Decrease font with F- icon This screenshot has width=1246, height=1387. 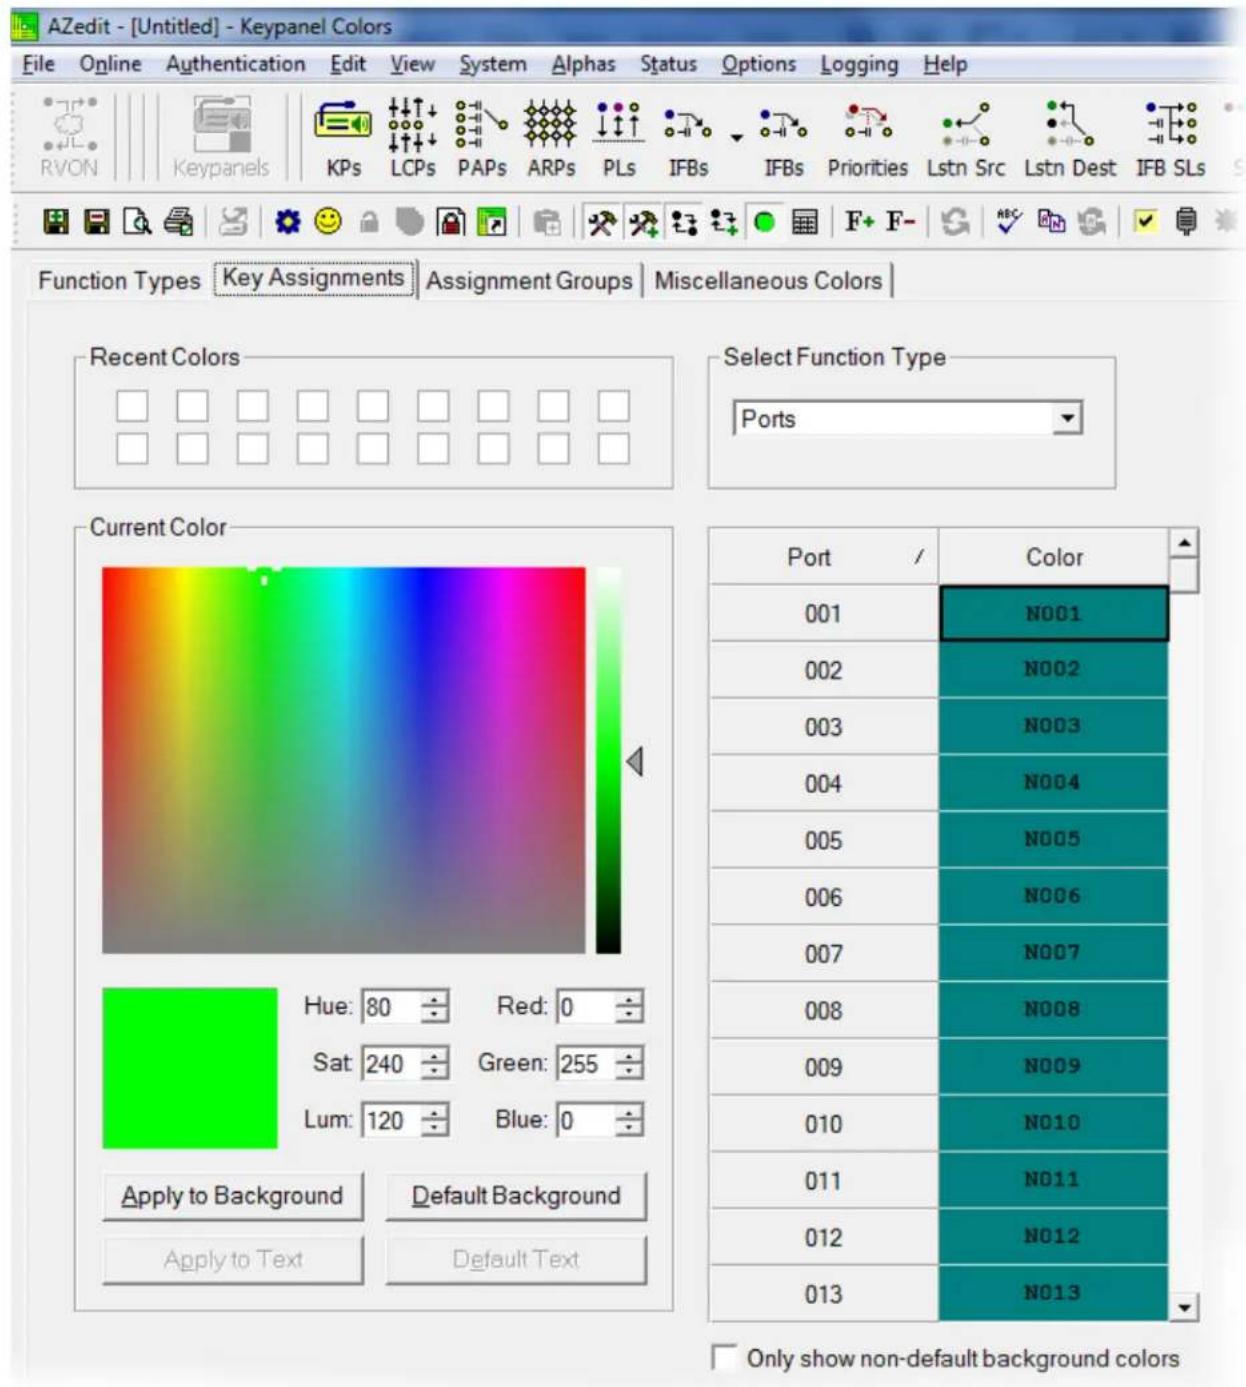pyautogui.click(x=900, y=221)
